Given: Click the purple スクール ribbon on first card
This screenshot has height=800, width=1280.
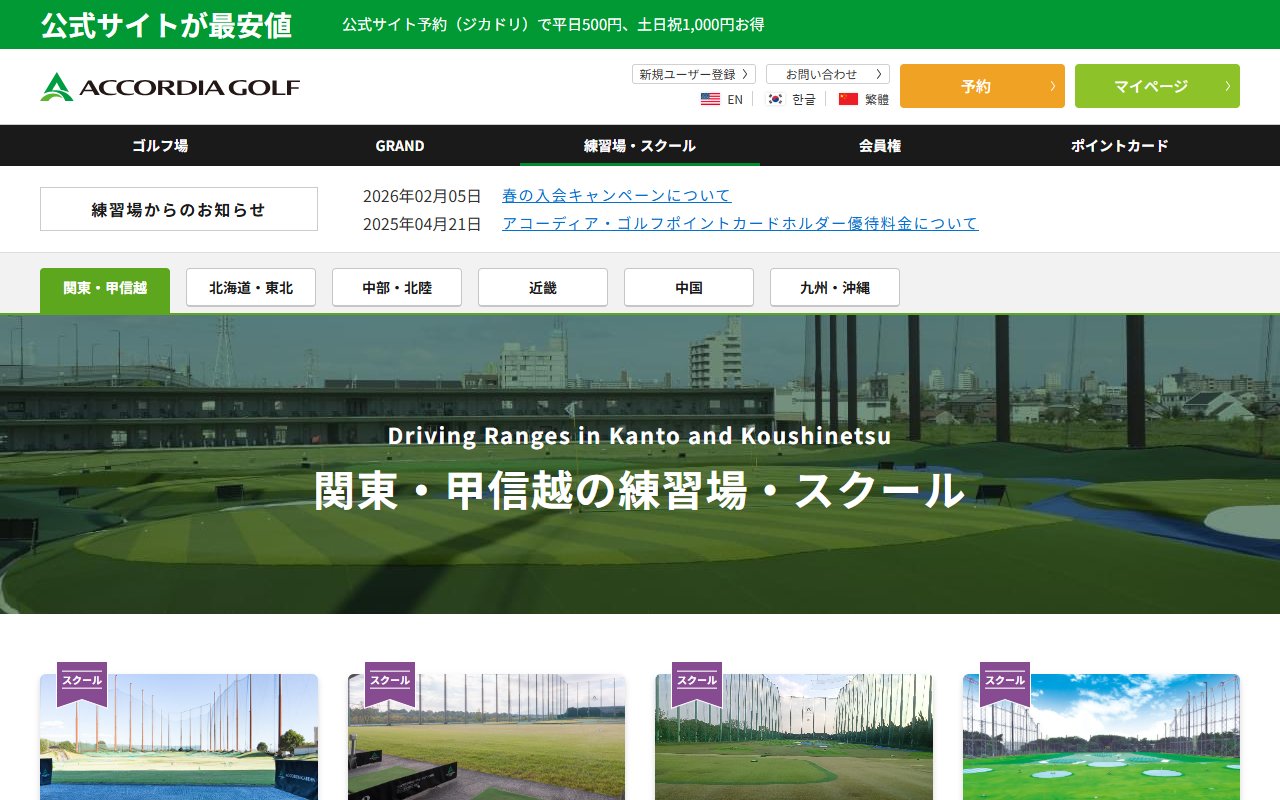Looking at the screenshot, I should click(82, 681).
